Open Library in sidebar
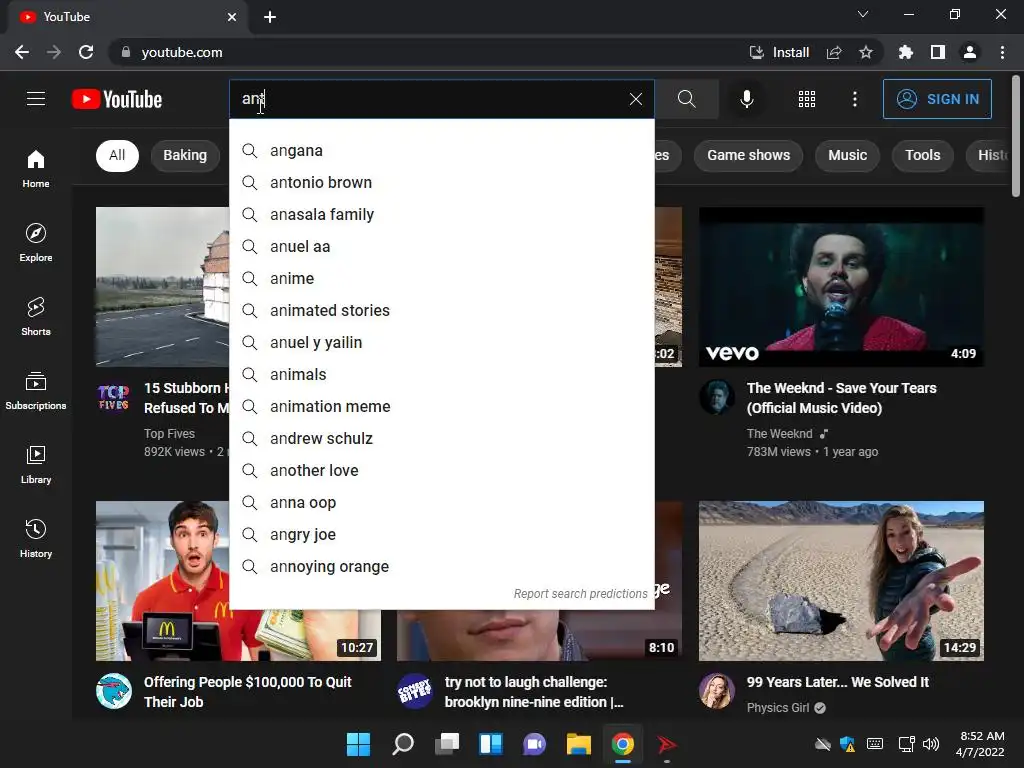1024x768 pixels. pyautogui.click(x=36, y=464)
